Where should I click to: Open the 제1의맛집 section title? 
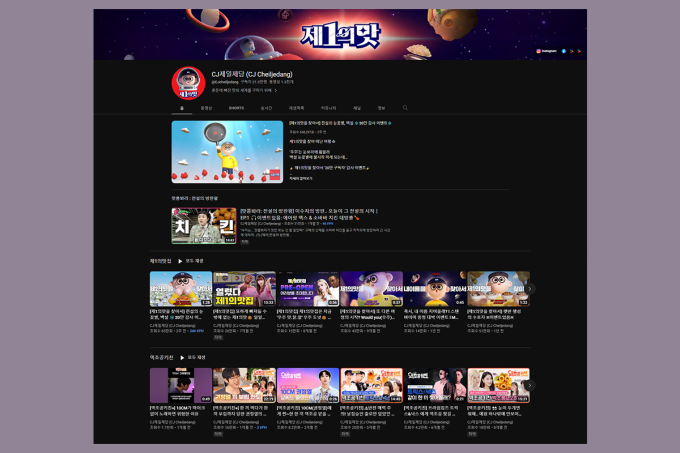coord(160,261)
